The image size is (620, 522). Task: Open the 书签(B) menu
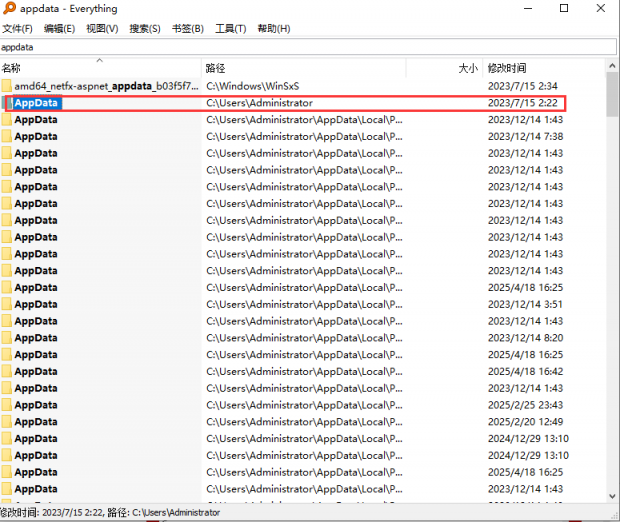(x=187, y=28)
